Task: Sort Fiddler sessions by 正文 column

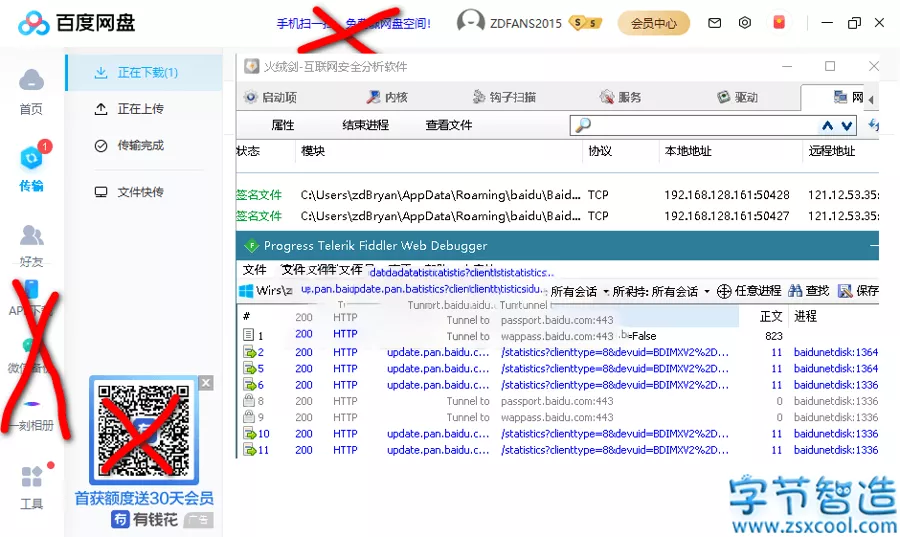Action: (771, 316)
